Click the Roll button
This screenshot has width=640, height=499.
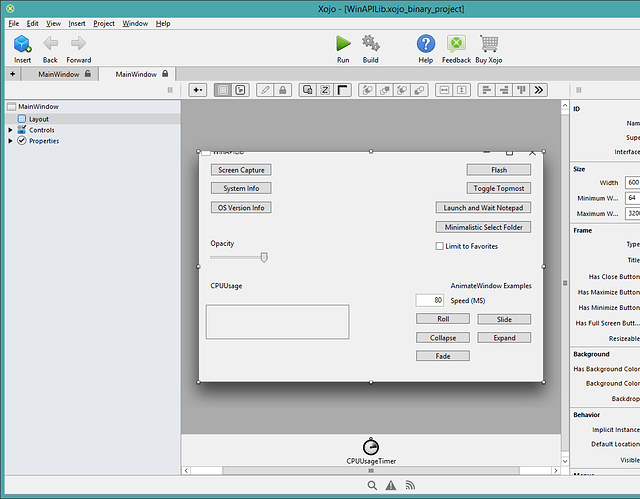(x=443, y=319)
